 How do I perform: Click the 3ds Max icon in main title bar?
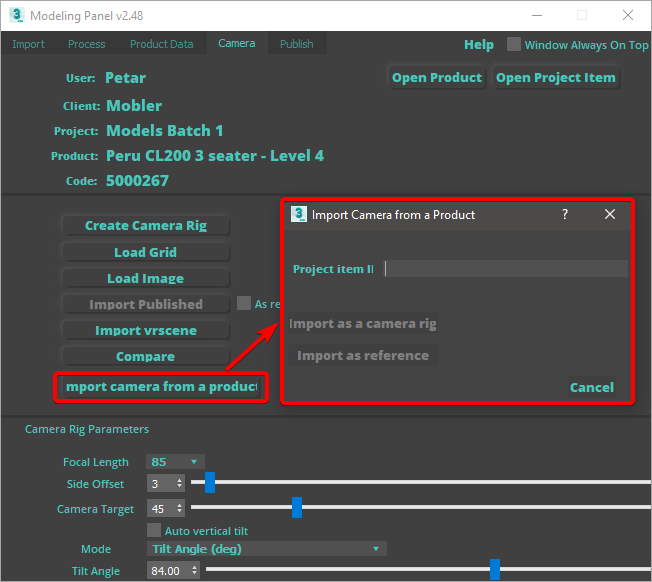(x=15, y=16)
